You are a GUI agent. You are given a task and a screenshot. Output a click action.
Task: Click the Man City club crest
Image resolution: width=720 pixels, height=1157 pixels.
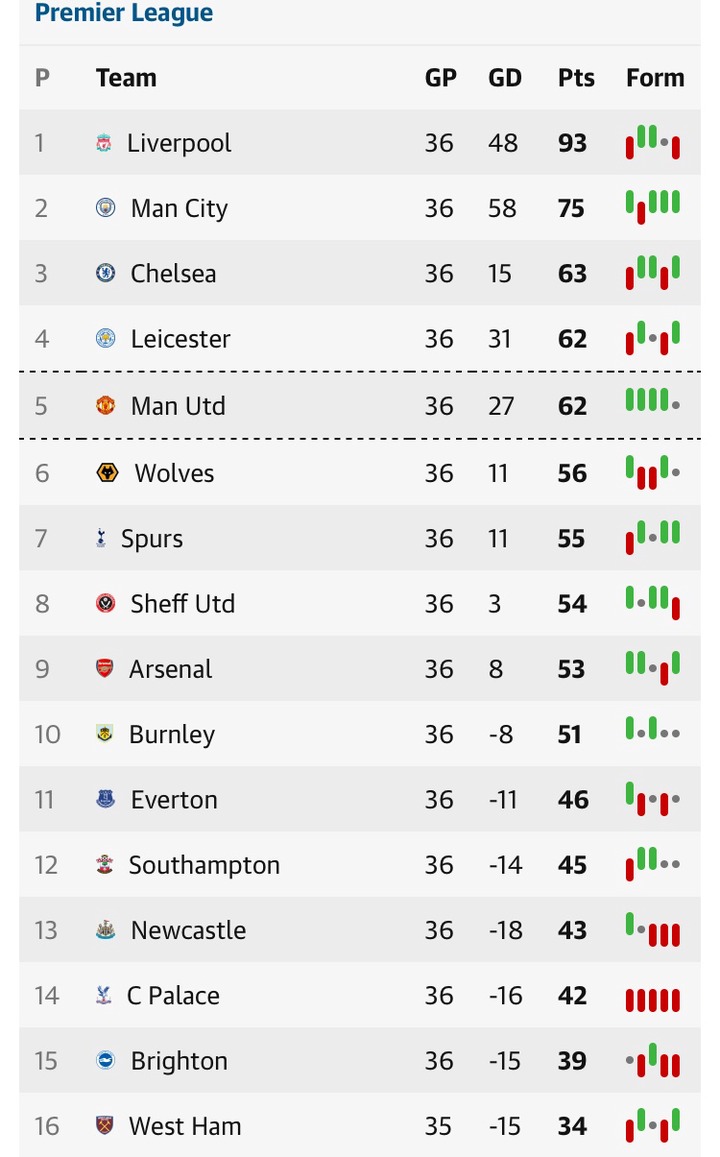pos(105,208)
